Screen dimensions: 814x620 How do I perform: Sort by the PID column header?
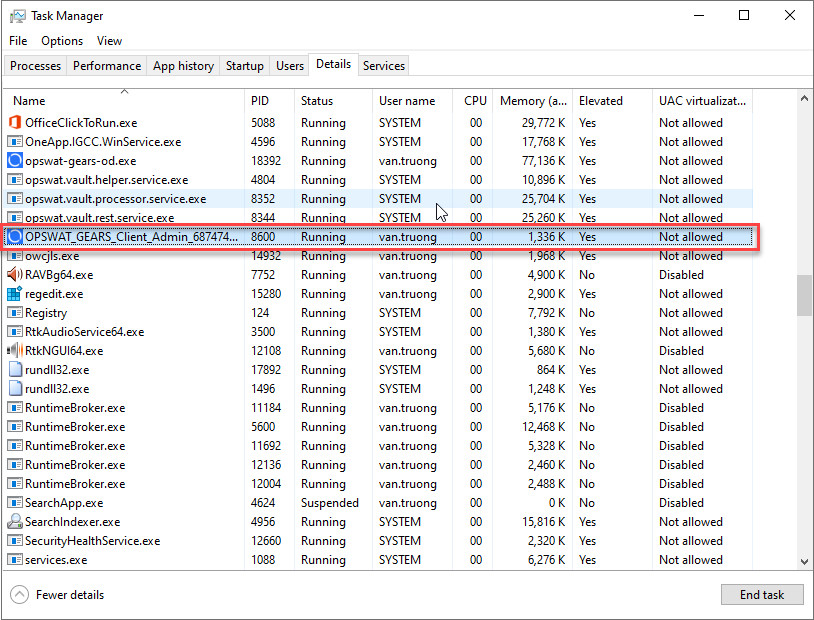click(x=269, y=101)
